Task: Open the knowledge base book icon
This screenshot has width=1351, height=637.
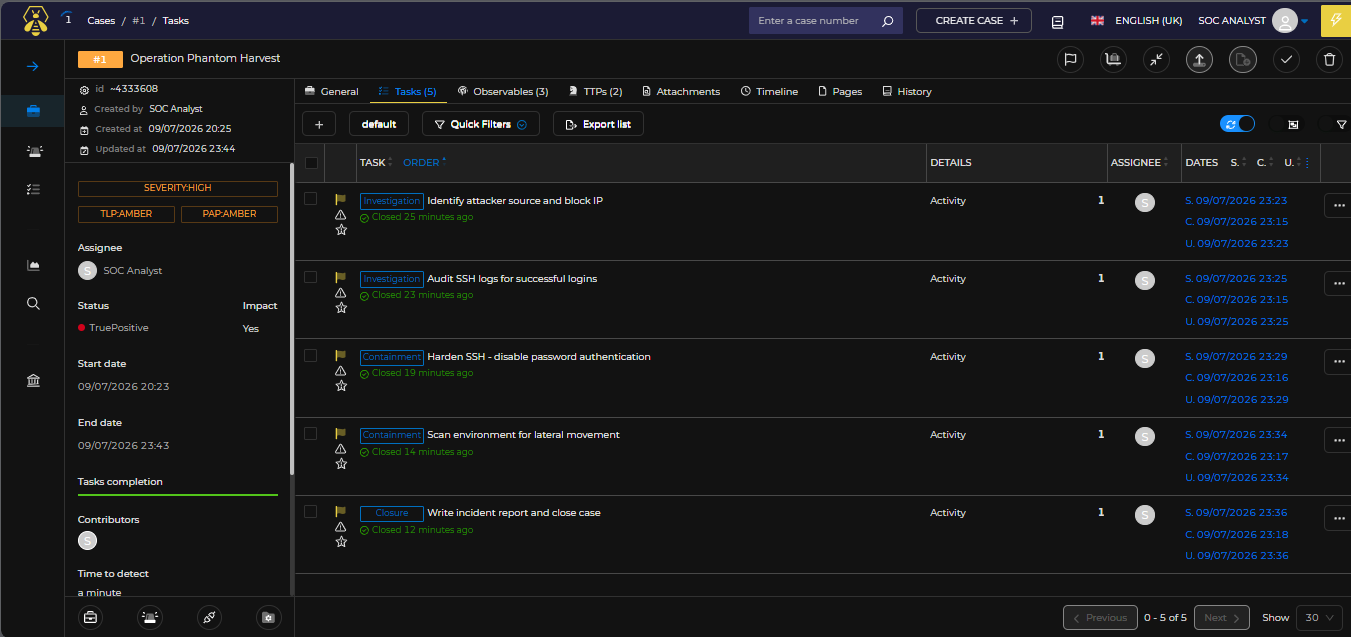Action: (x=1058, y=21)
